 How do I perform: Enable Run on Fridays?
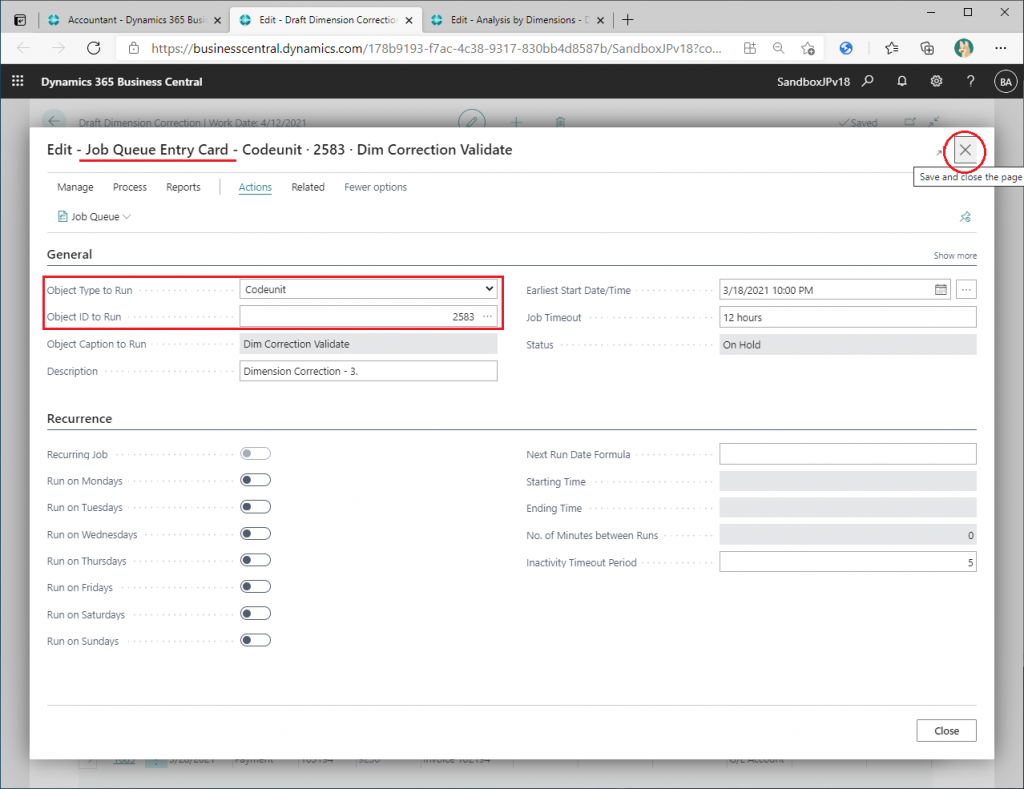point(255,587)
